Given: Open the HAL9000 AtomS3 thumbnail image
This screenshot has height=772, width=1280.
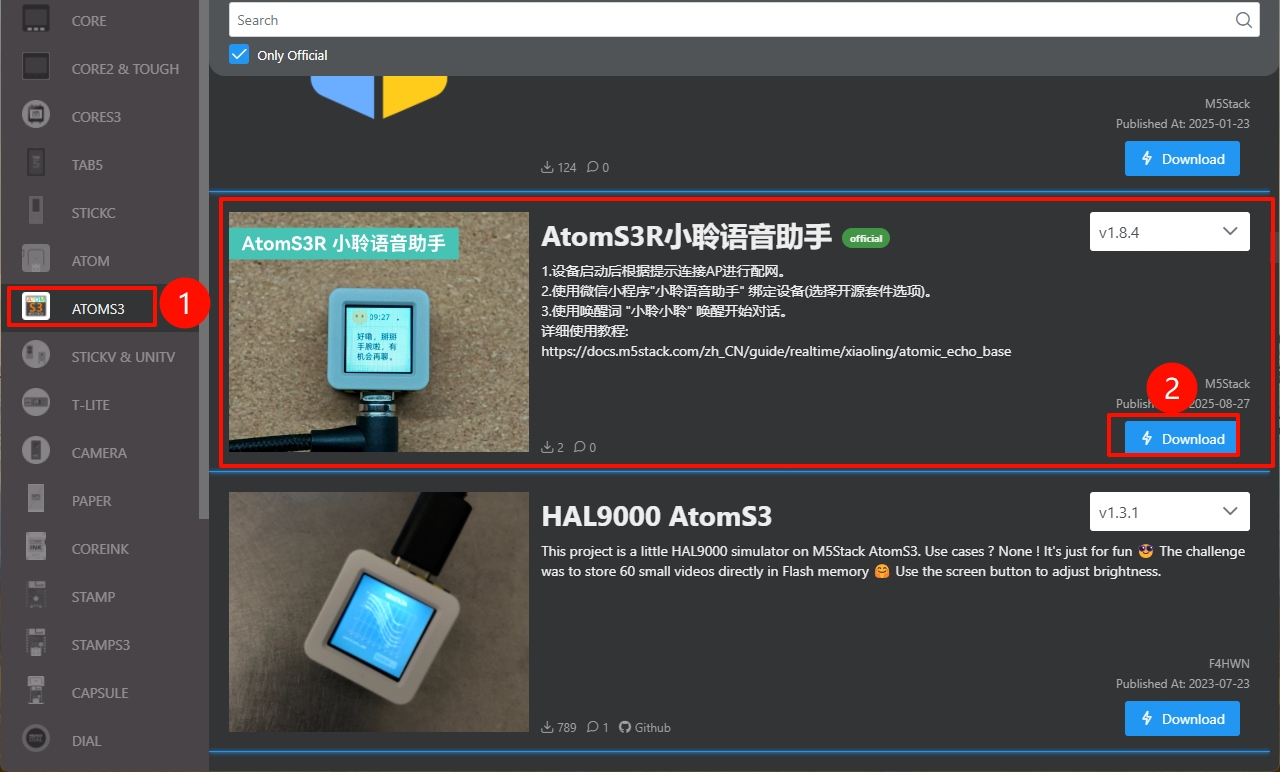Looking at the screenshot, I should click(x=379, y=612).
